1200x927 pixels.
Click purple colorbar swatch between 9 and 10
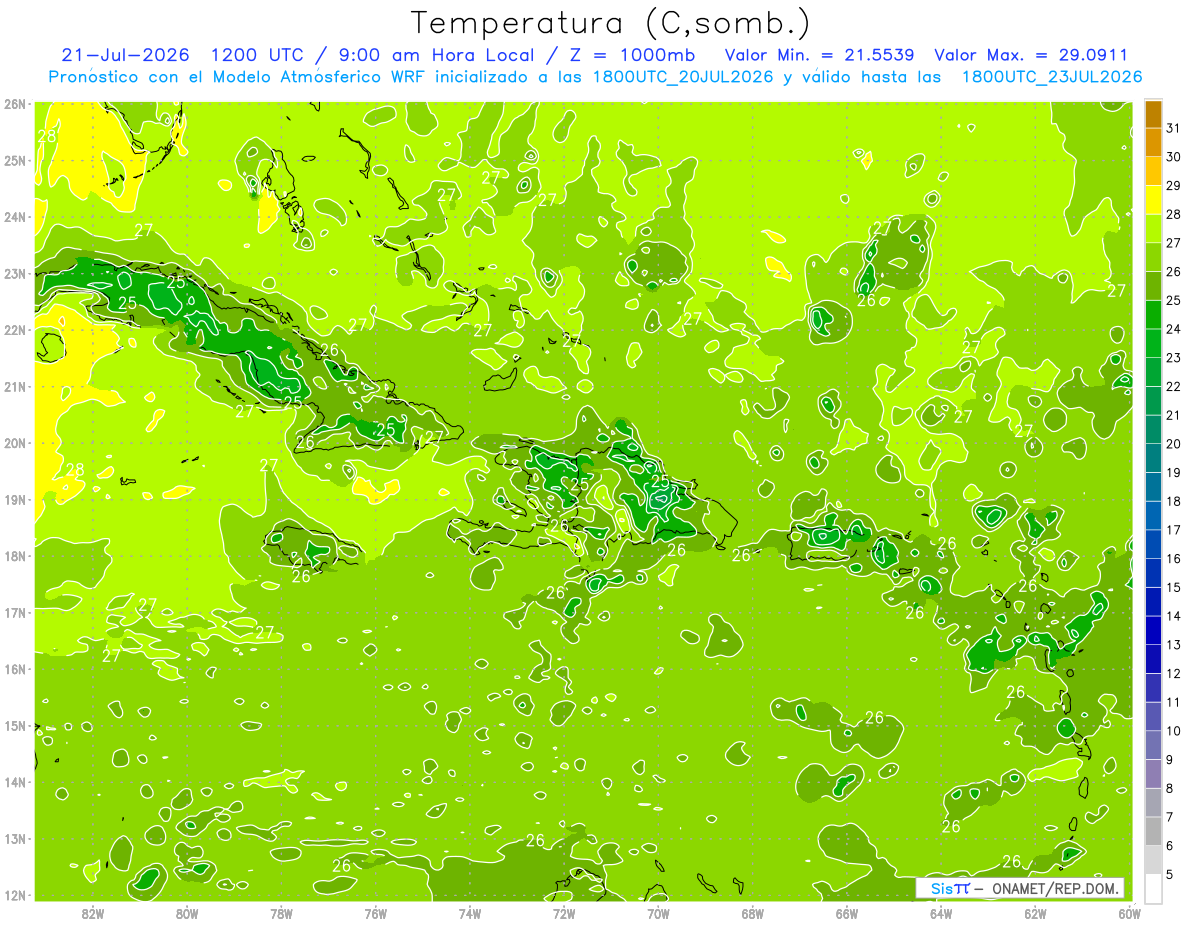[x=1153, y=745]
